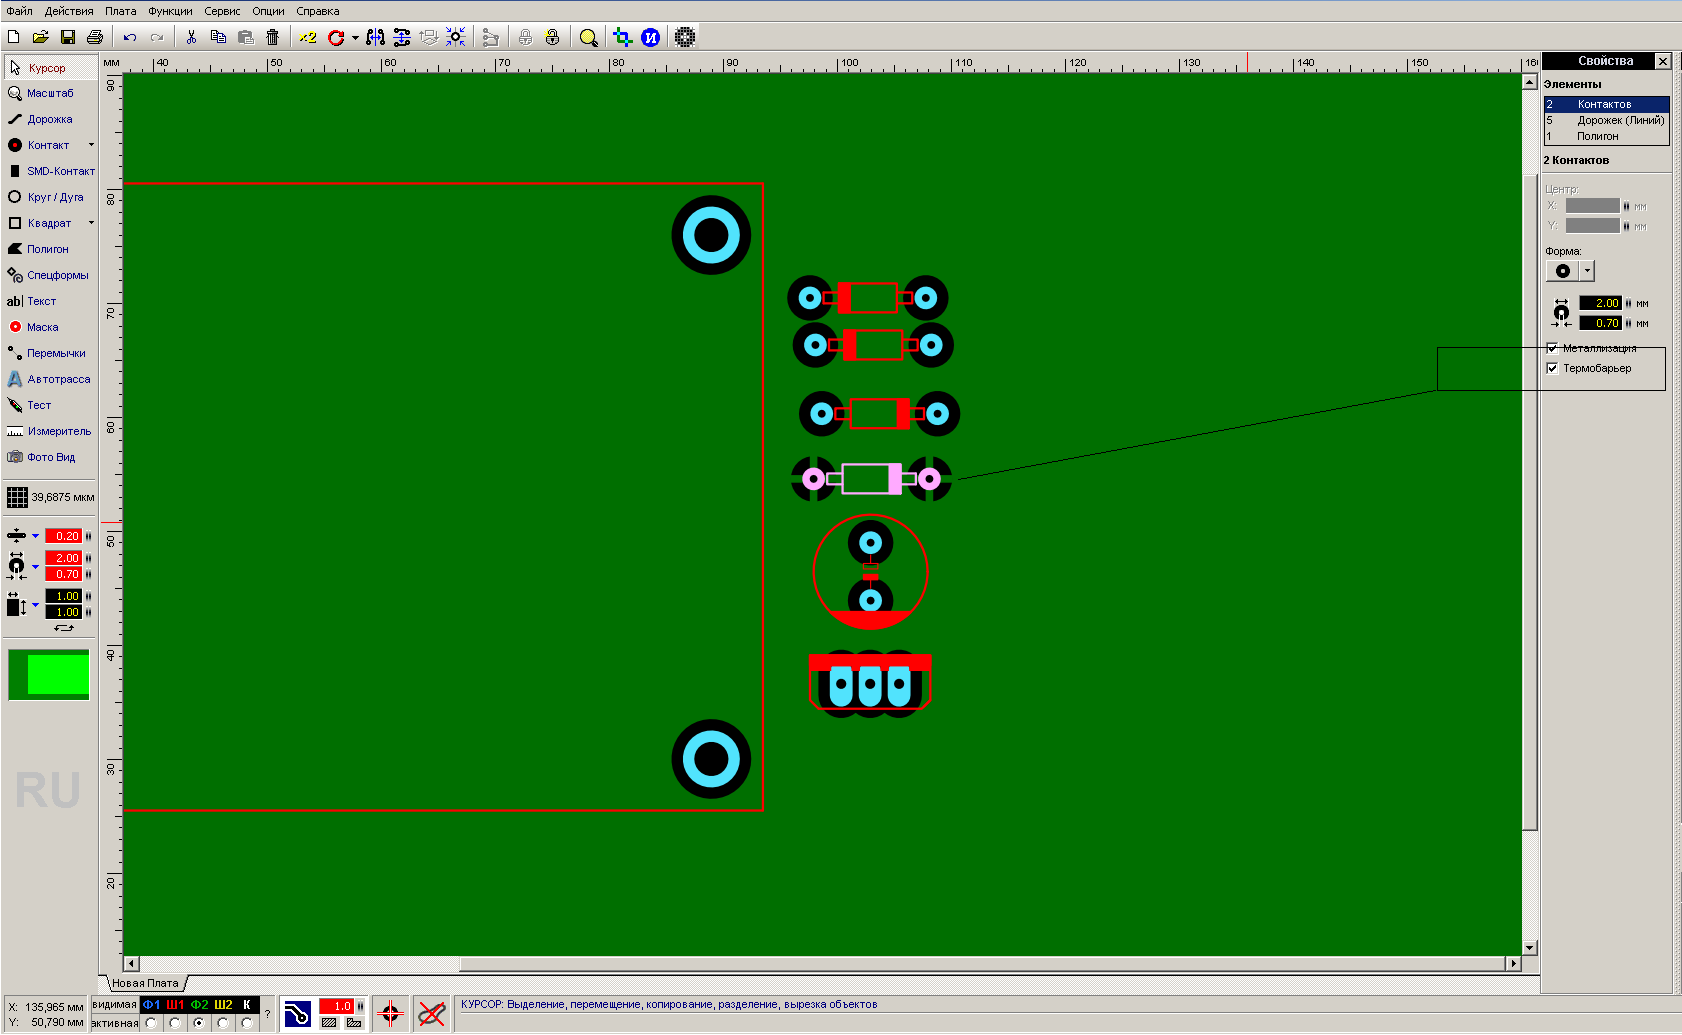The image size is (1682, 1035).
Task: Open grid size setting 39,6875 мкм
Action: click(51, 497)
